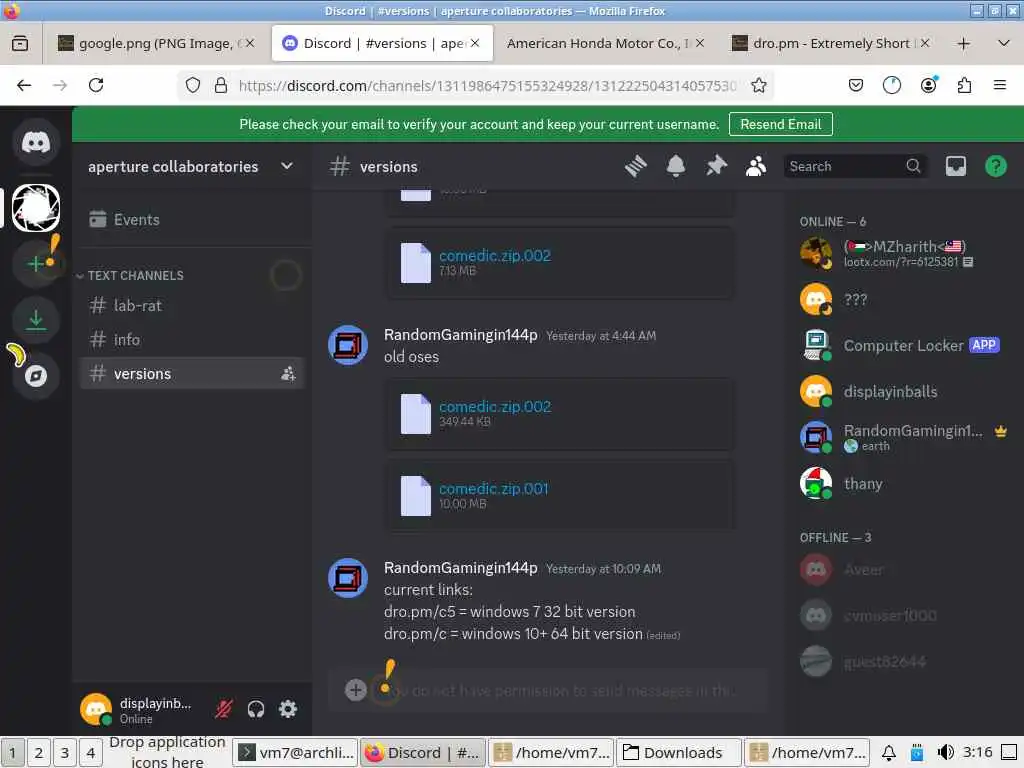Open offline member Aveer
The image size is (1024, 768).
[x=904, y=569]
